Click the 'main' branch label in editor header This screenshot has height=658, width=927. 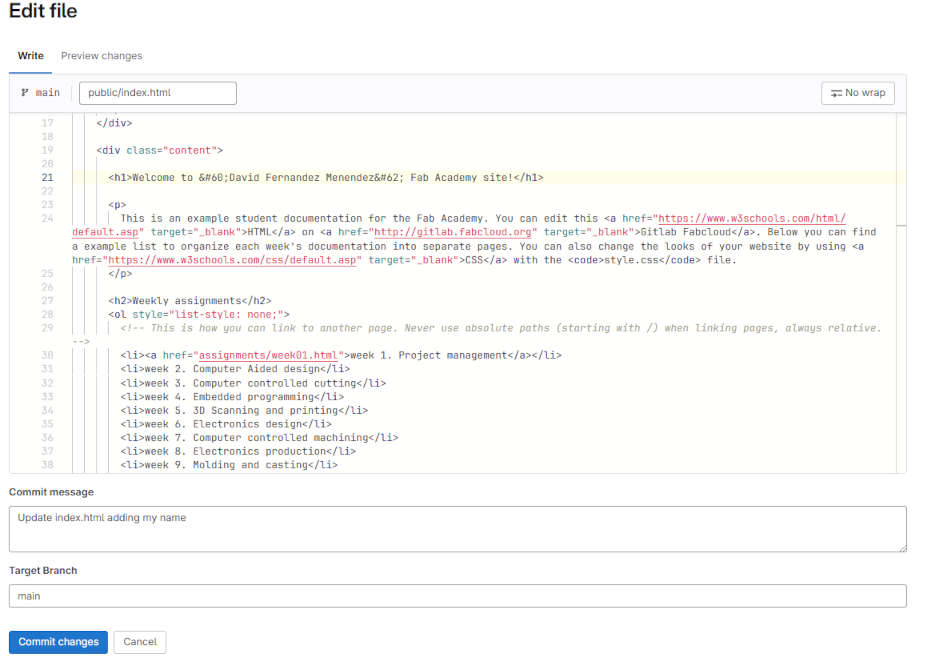[x=47, y=93]
